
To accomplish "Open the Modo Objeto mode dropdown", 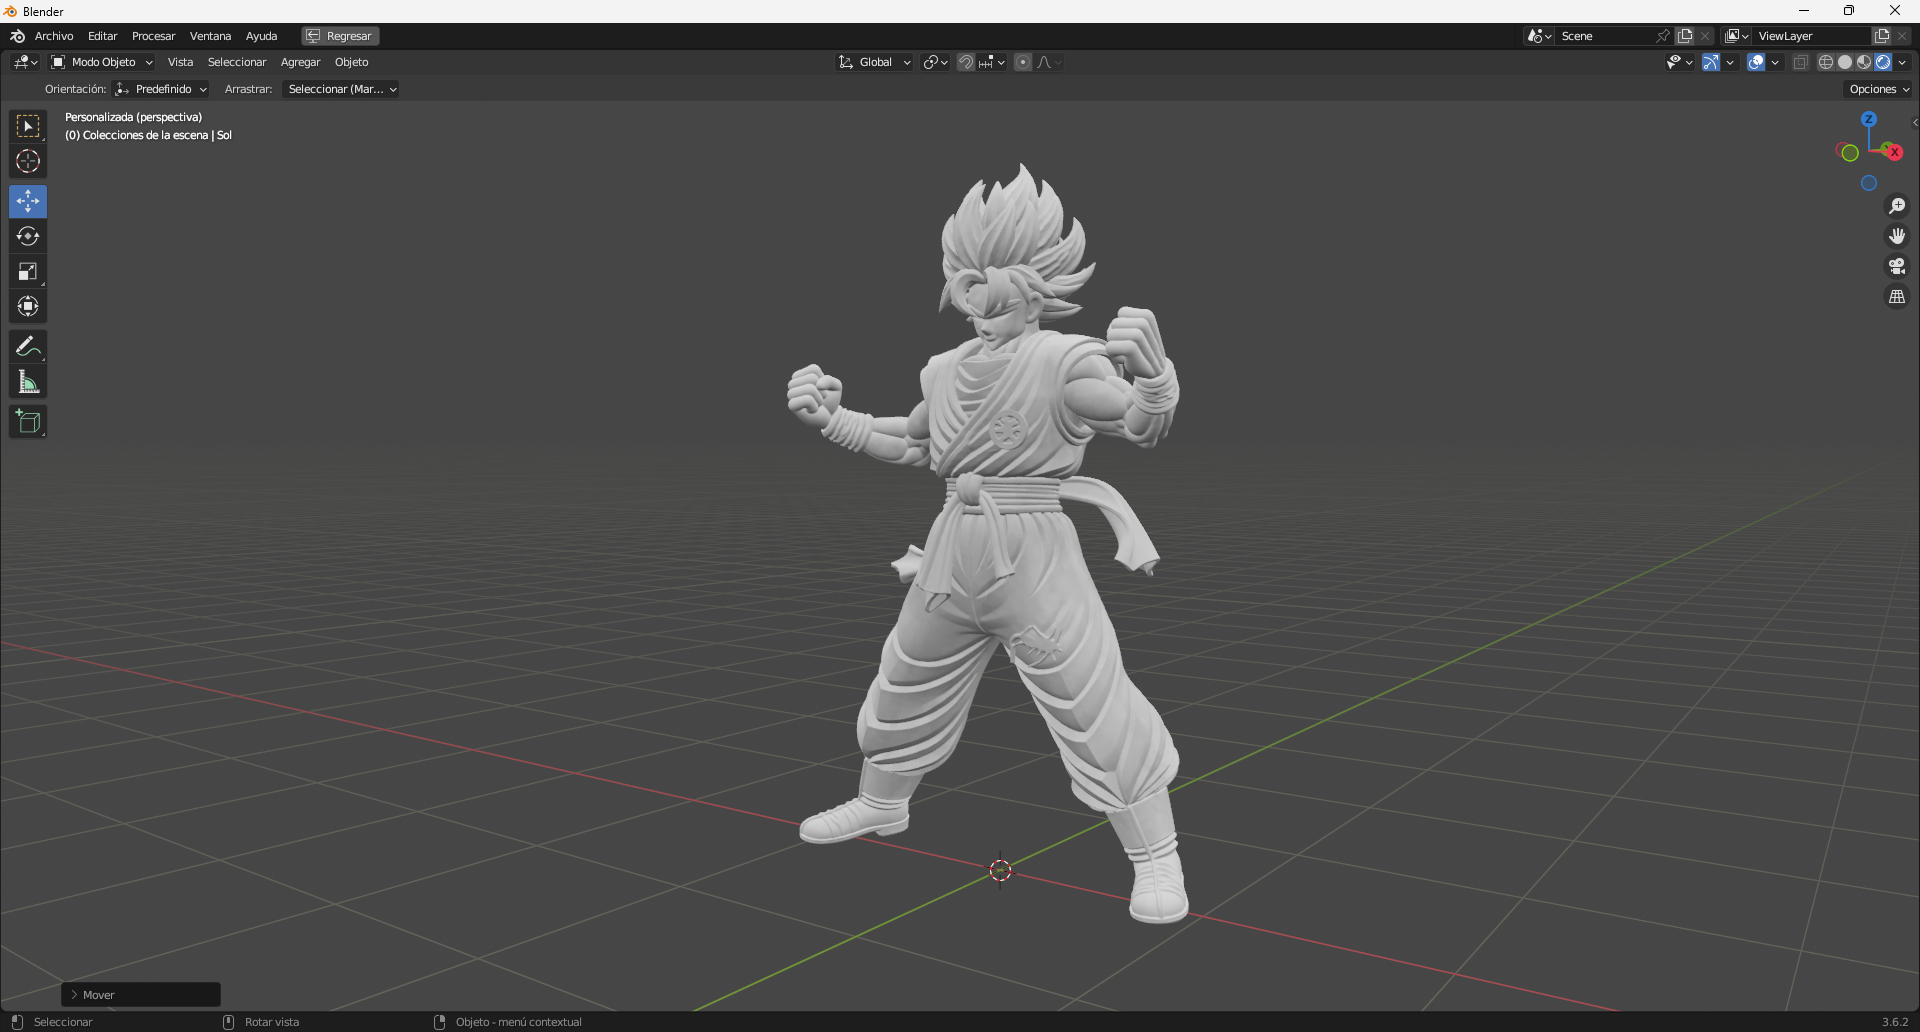I will (x=100, y=61).
